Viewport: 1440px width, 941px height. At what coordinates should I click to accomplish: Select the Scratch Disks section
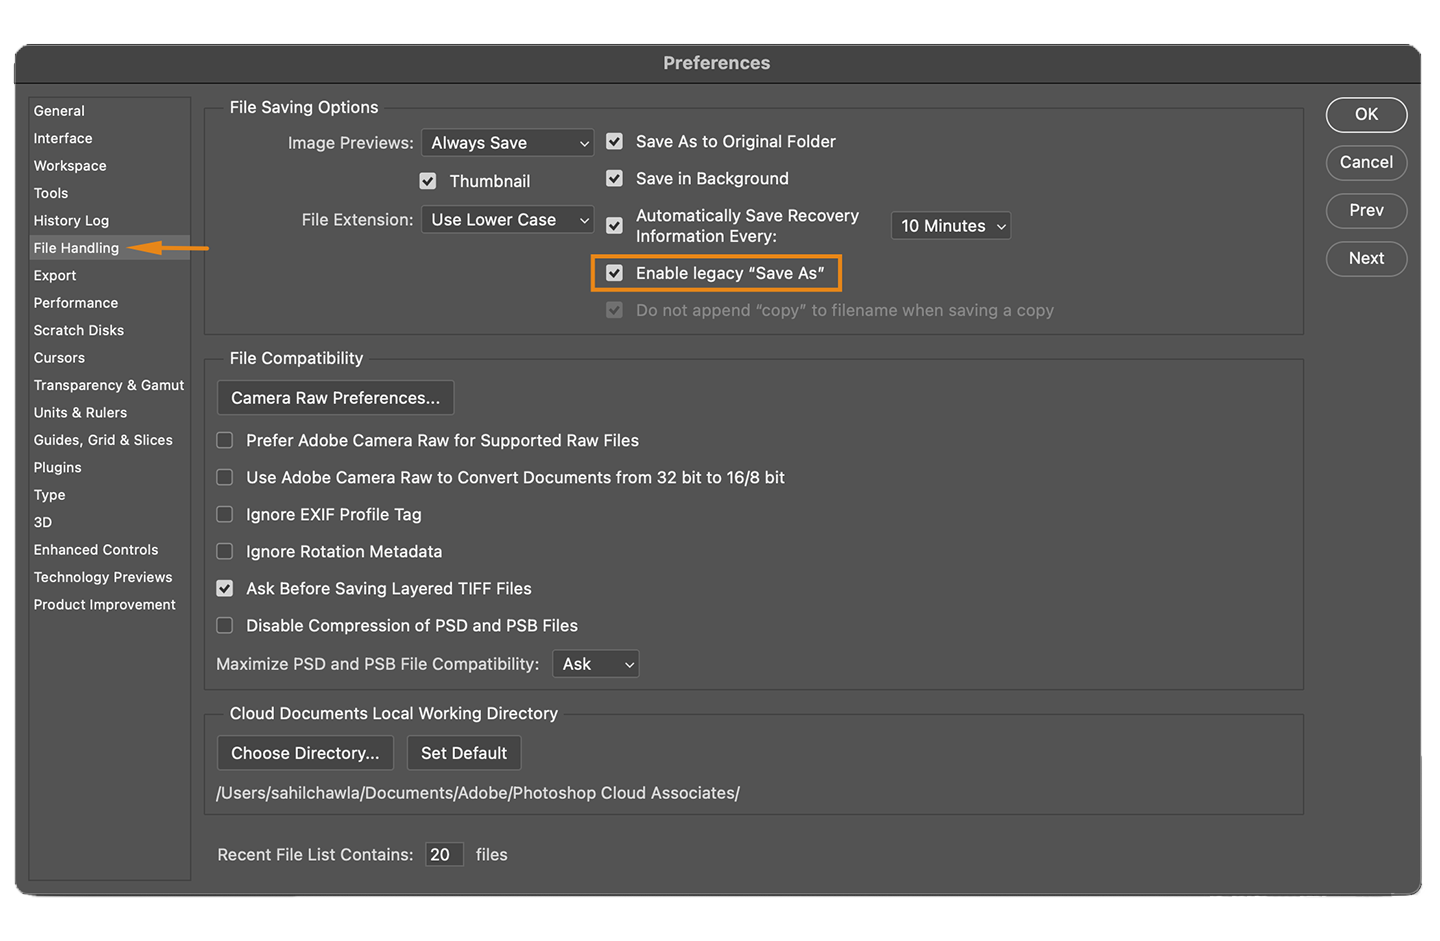[78, 330]
